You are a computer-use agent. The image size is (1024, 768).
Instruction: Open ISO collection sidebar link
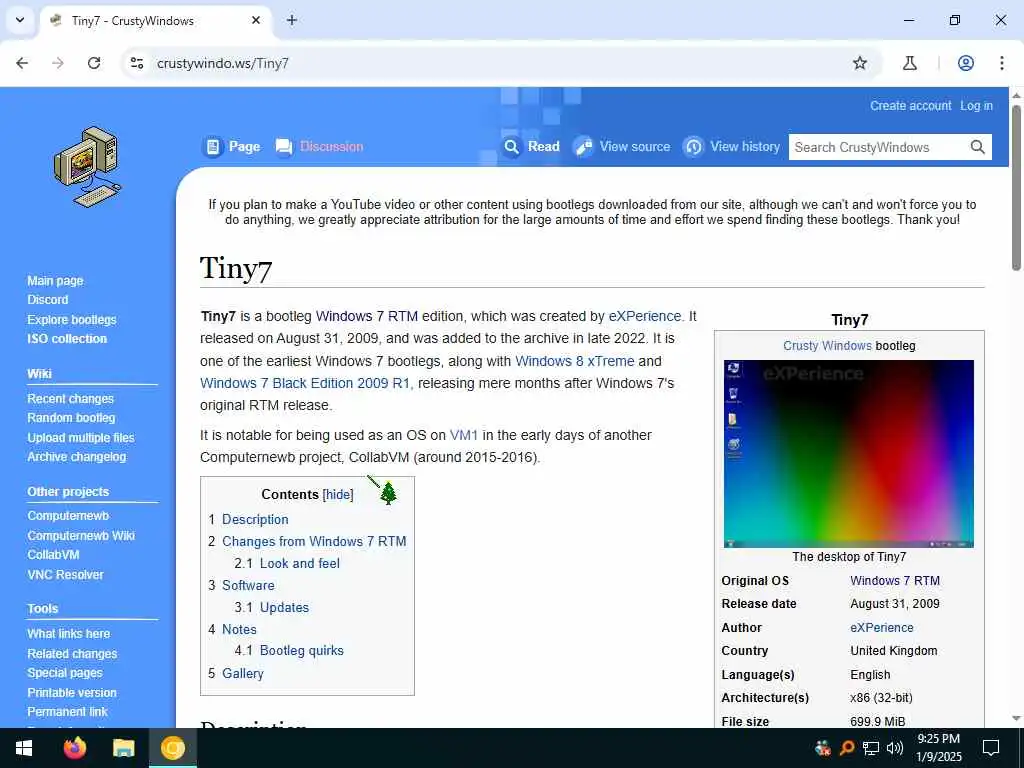click(67, 338)
